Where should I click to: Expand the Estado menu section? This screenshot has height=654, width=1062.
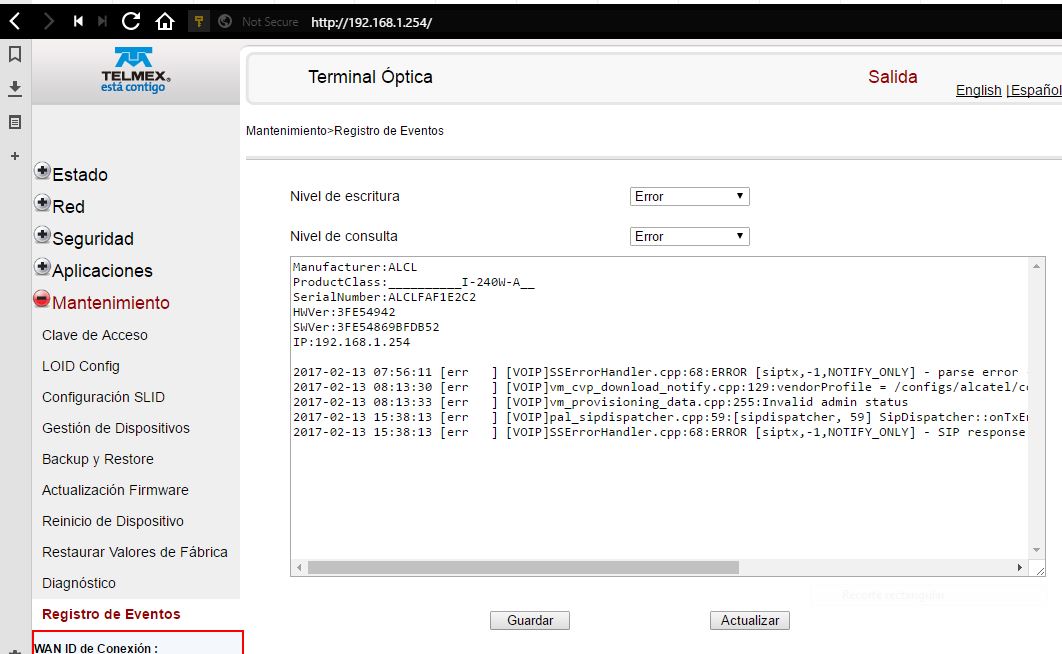click(42, 172)
